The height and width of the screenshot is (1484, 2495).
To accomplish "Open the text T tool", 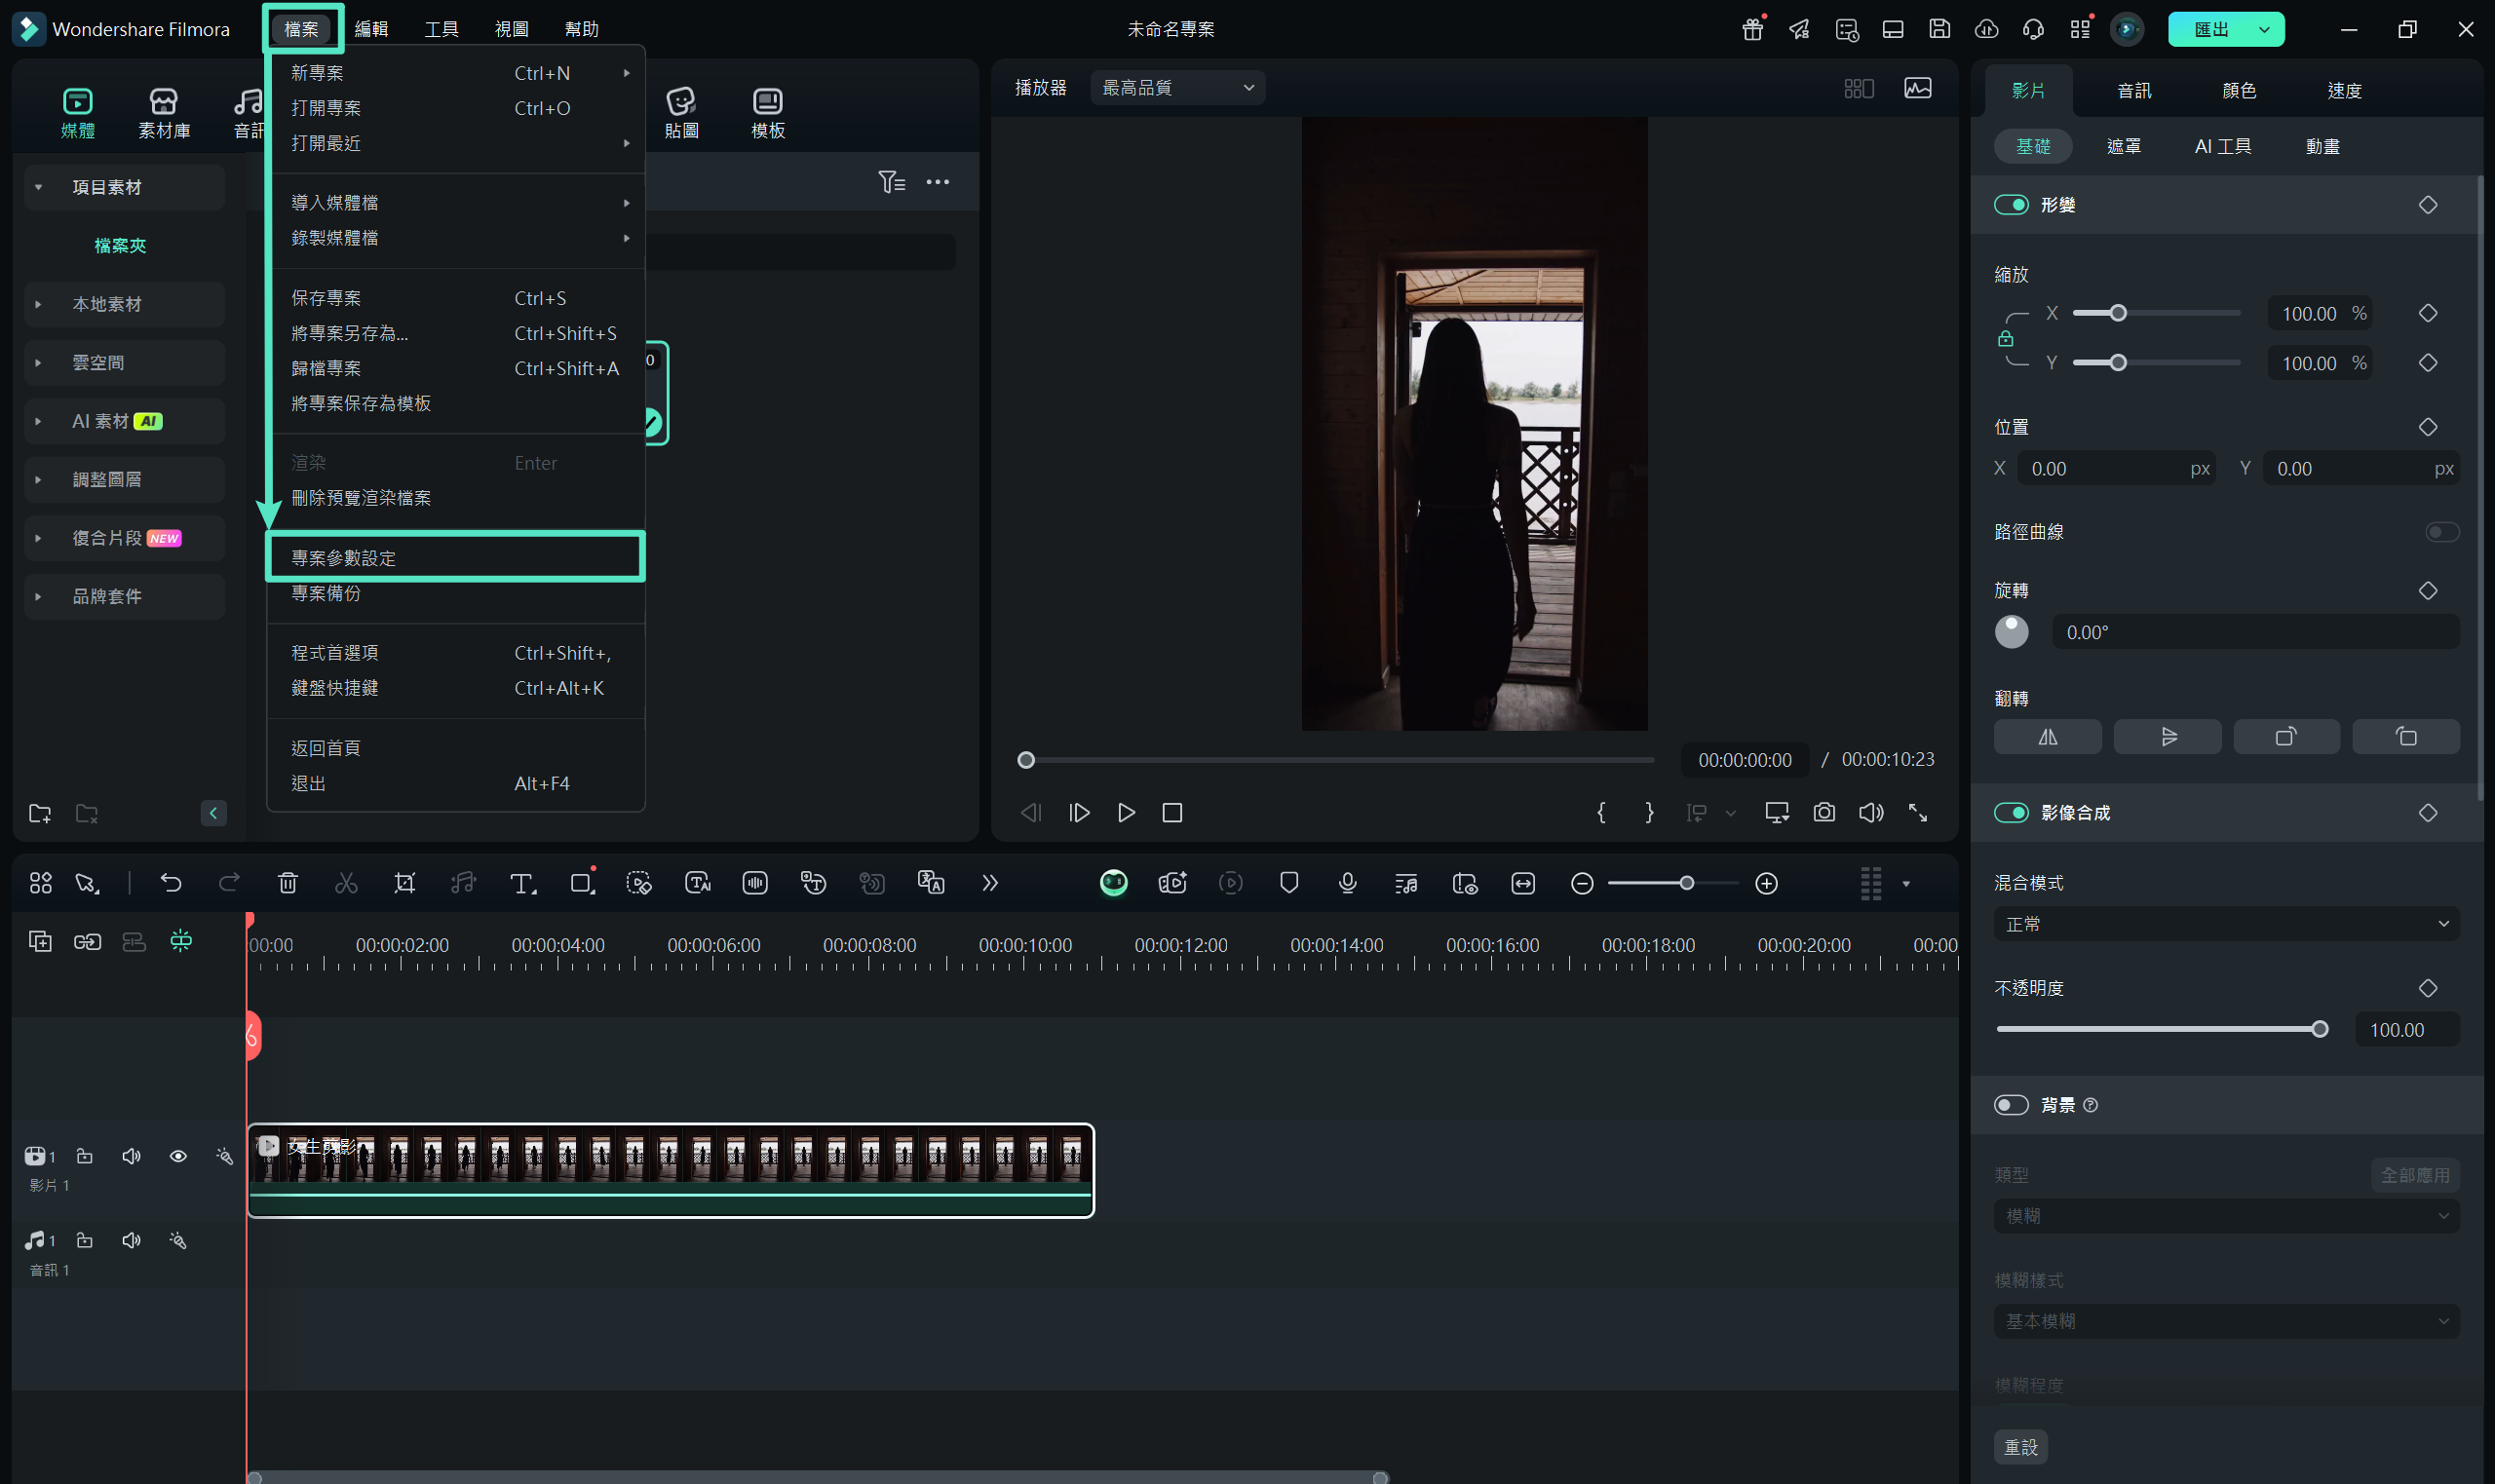I will [522, 883].
